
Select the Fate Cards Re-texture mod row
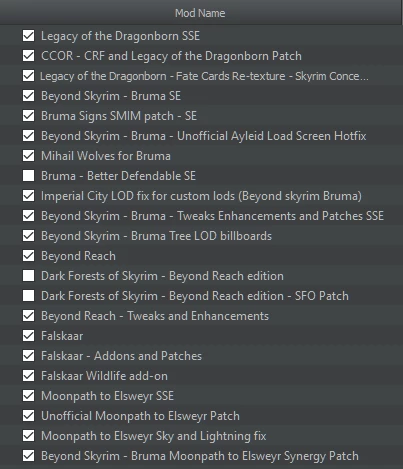[201, 76]
